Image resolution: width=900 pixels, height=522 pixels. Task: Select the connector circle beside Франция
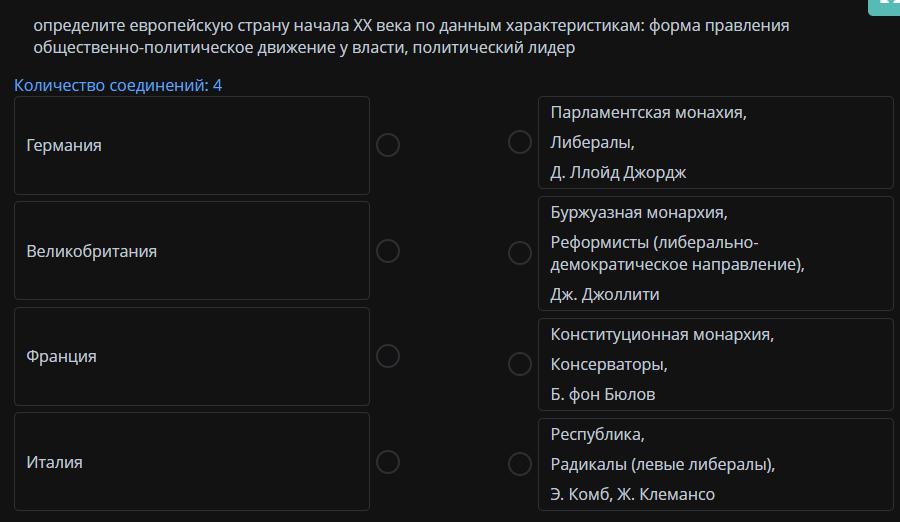pos(388,356)
